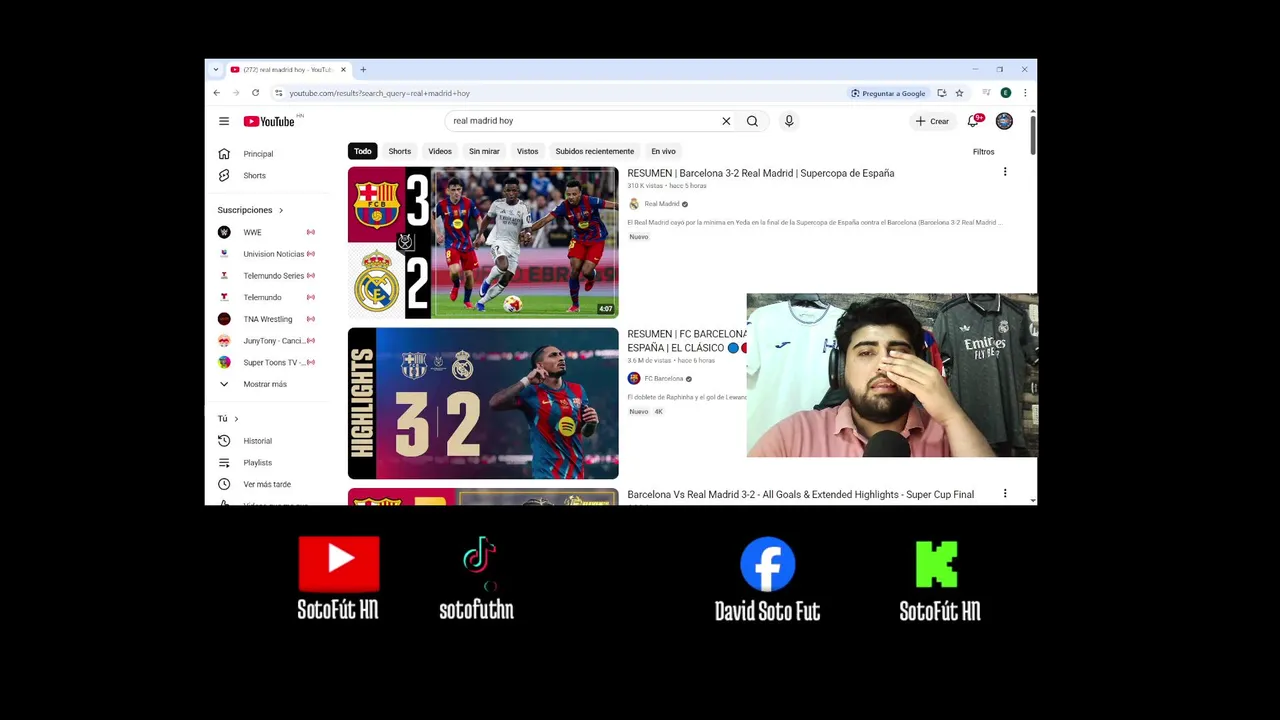Click Preguntar a Google in the address bar
This screenshot has width=1280, height=720.
(x=888, y=93)
